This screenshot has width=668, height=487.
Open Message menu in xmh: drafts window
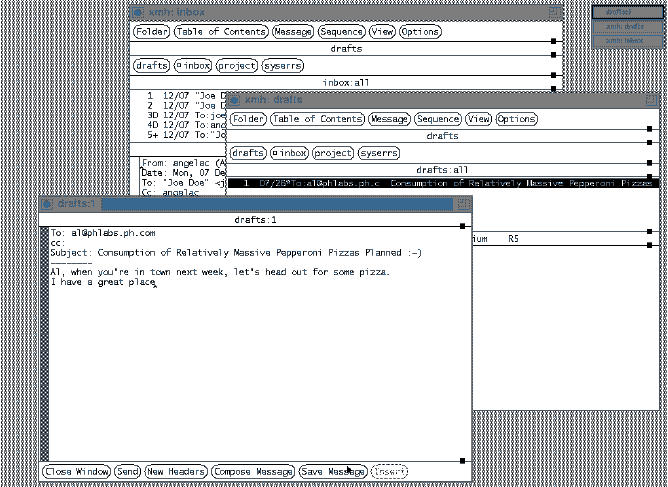389,119
